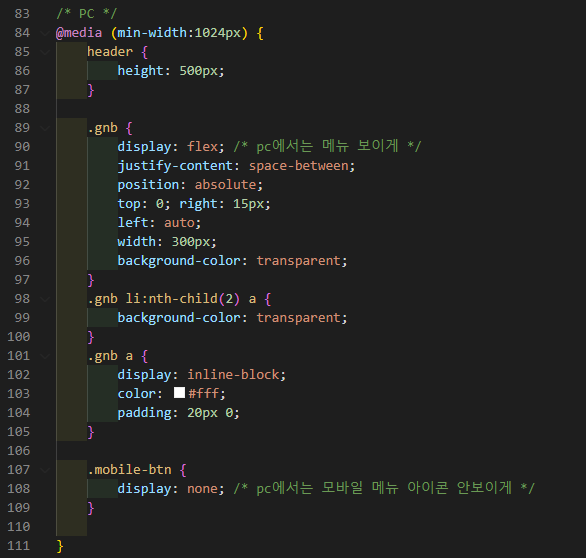Click the height property name
The height and width of the screenshot is (558, 586).
click(141, 71)
